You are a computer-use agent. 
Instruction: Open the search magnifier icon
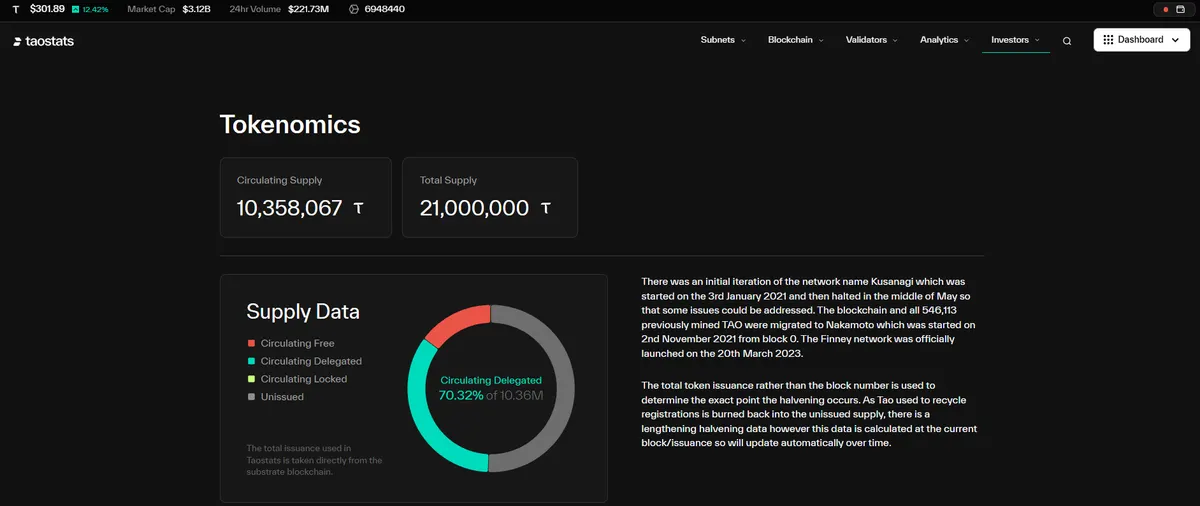coord(1067,41)
